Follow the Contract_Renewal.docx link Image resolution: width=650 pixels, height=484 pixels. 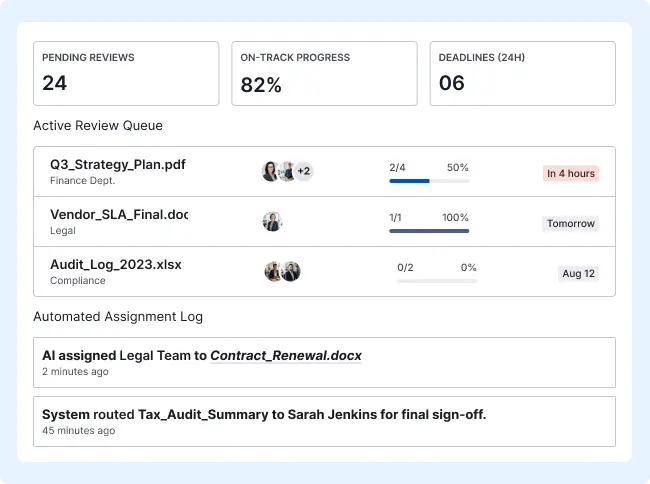286,356
